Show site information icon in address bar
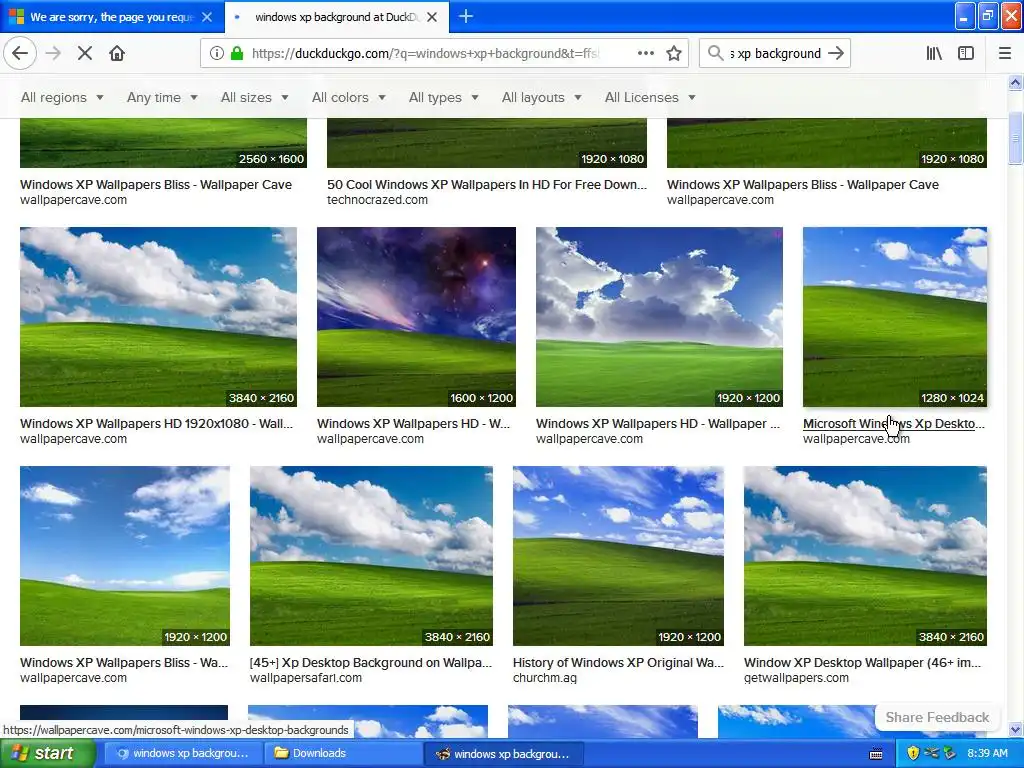 tap(216, 53)
